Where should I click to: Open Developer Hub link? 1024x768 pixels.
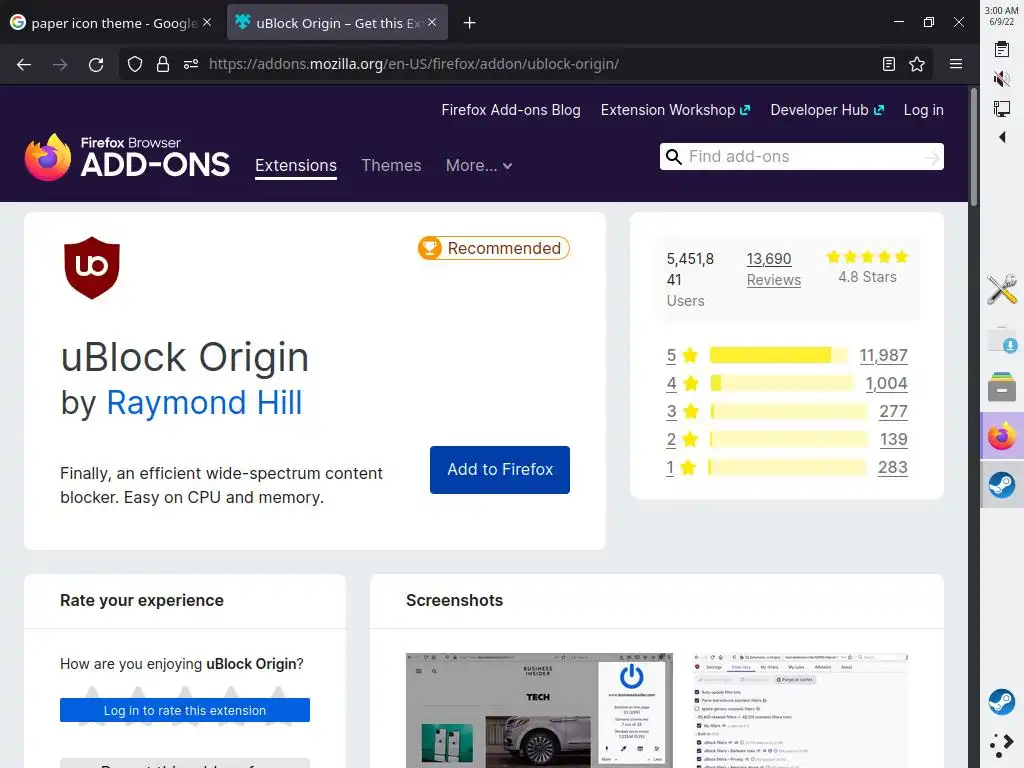(x=827, y=110)
